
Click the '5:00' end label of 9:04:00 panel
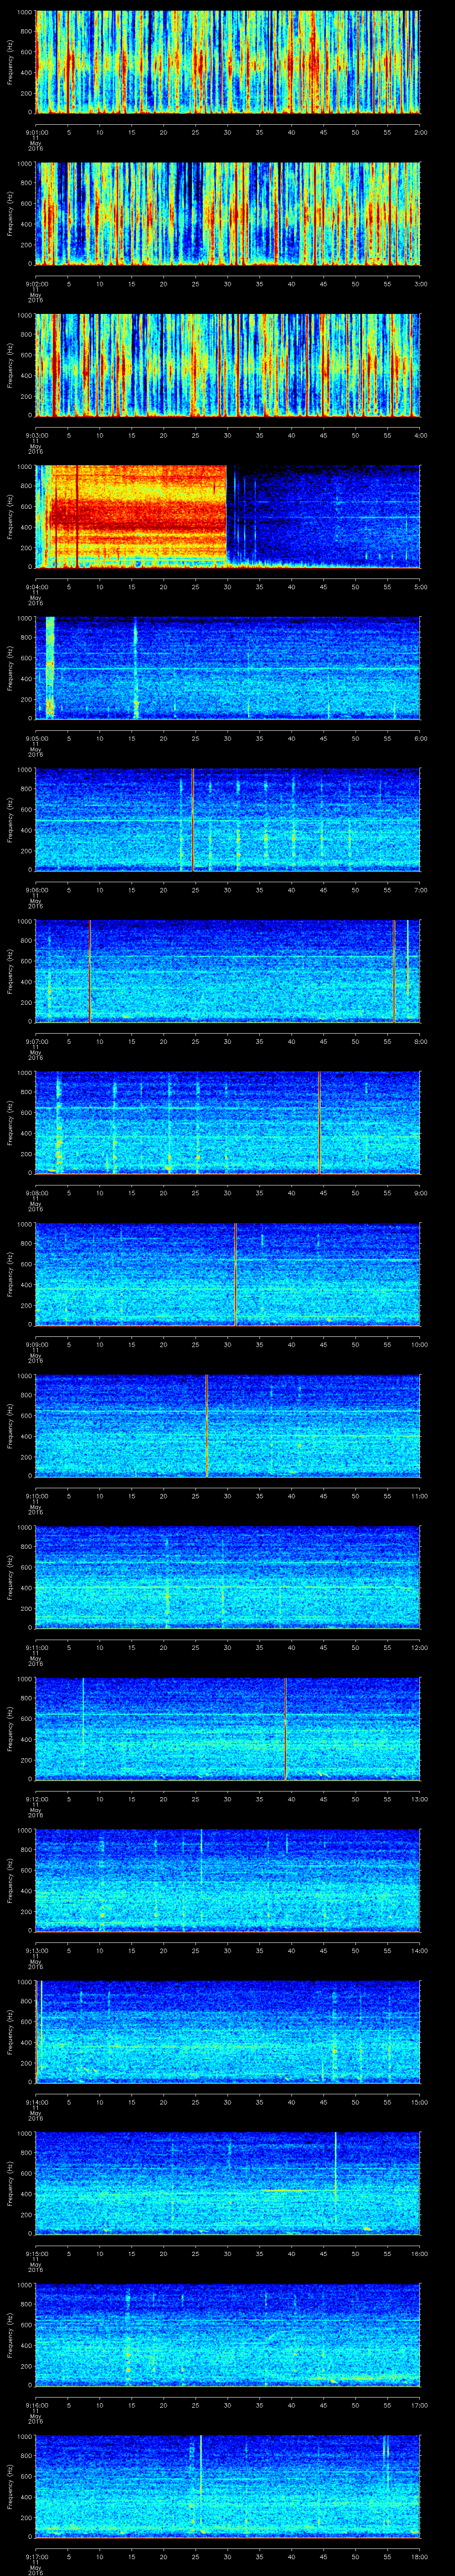tap(420, 587)
